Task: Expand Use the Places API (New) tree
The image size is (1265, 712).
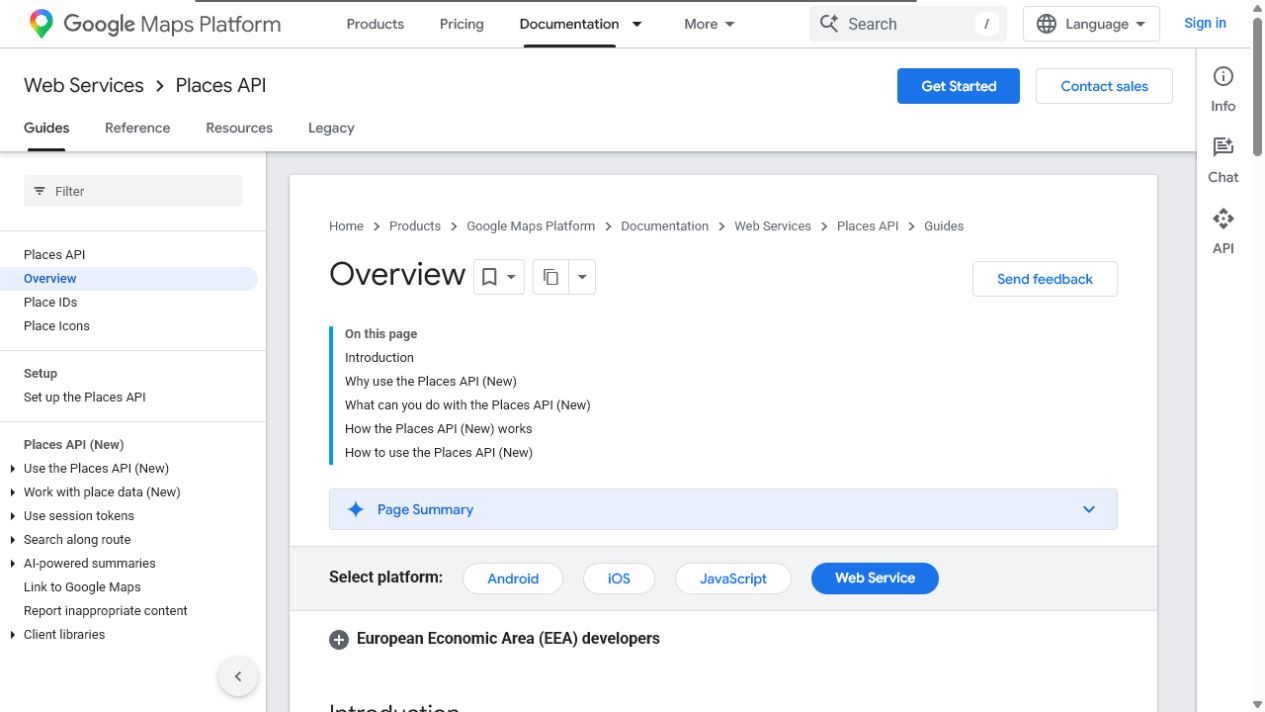Action: (12, 468)
